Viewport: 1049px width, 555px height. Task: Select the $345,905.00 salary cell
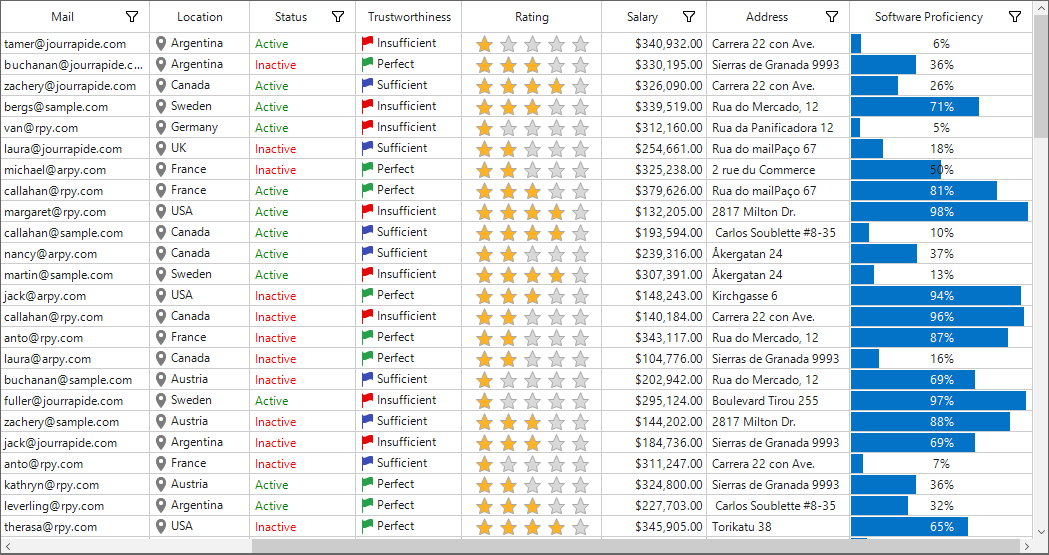click(654, 526)
